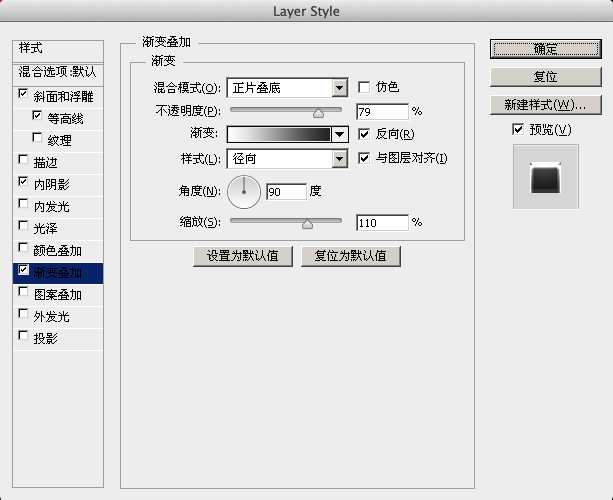Image resolution: width=613 pixels, height=500 pixels.
Task: Click the gradient preview bar to edit
Action: point(279,134)
